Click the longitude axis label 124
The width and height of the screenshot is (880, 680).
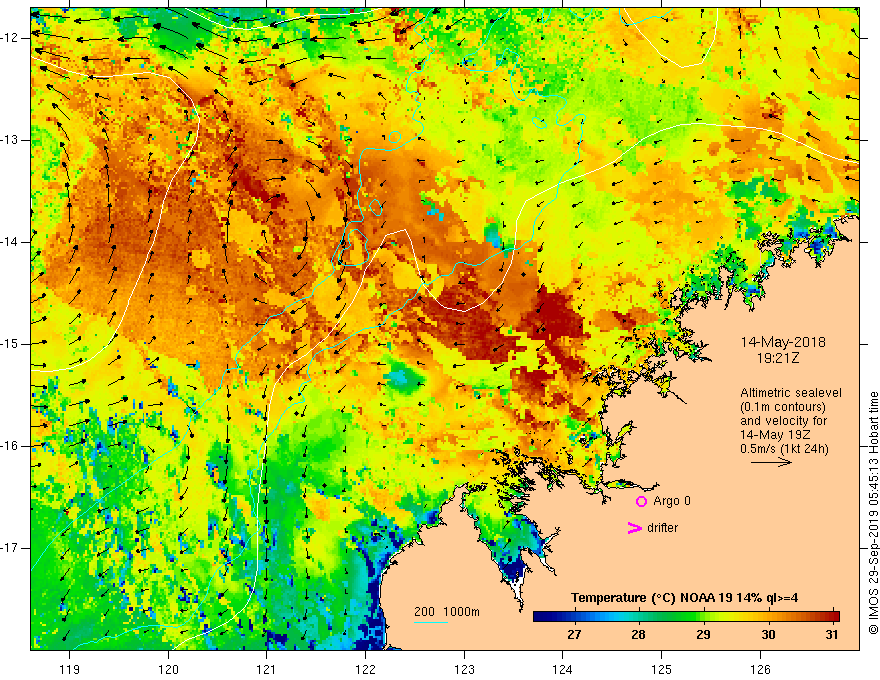coord(562,669)
